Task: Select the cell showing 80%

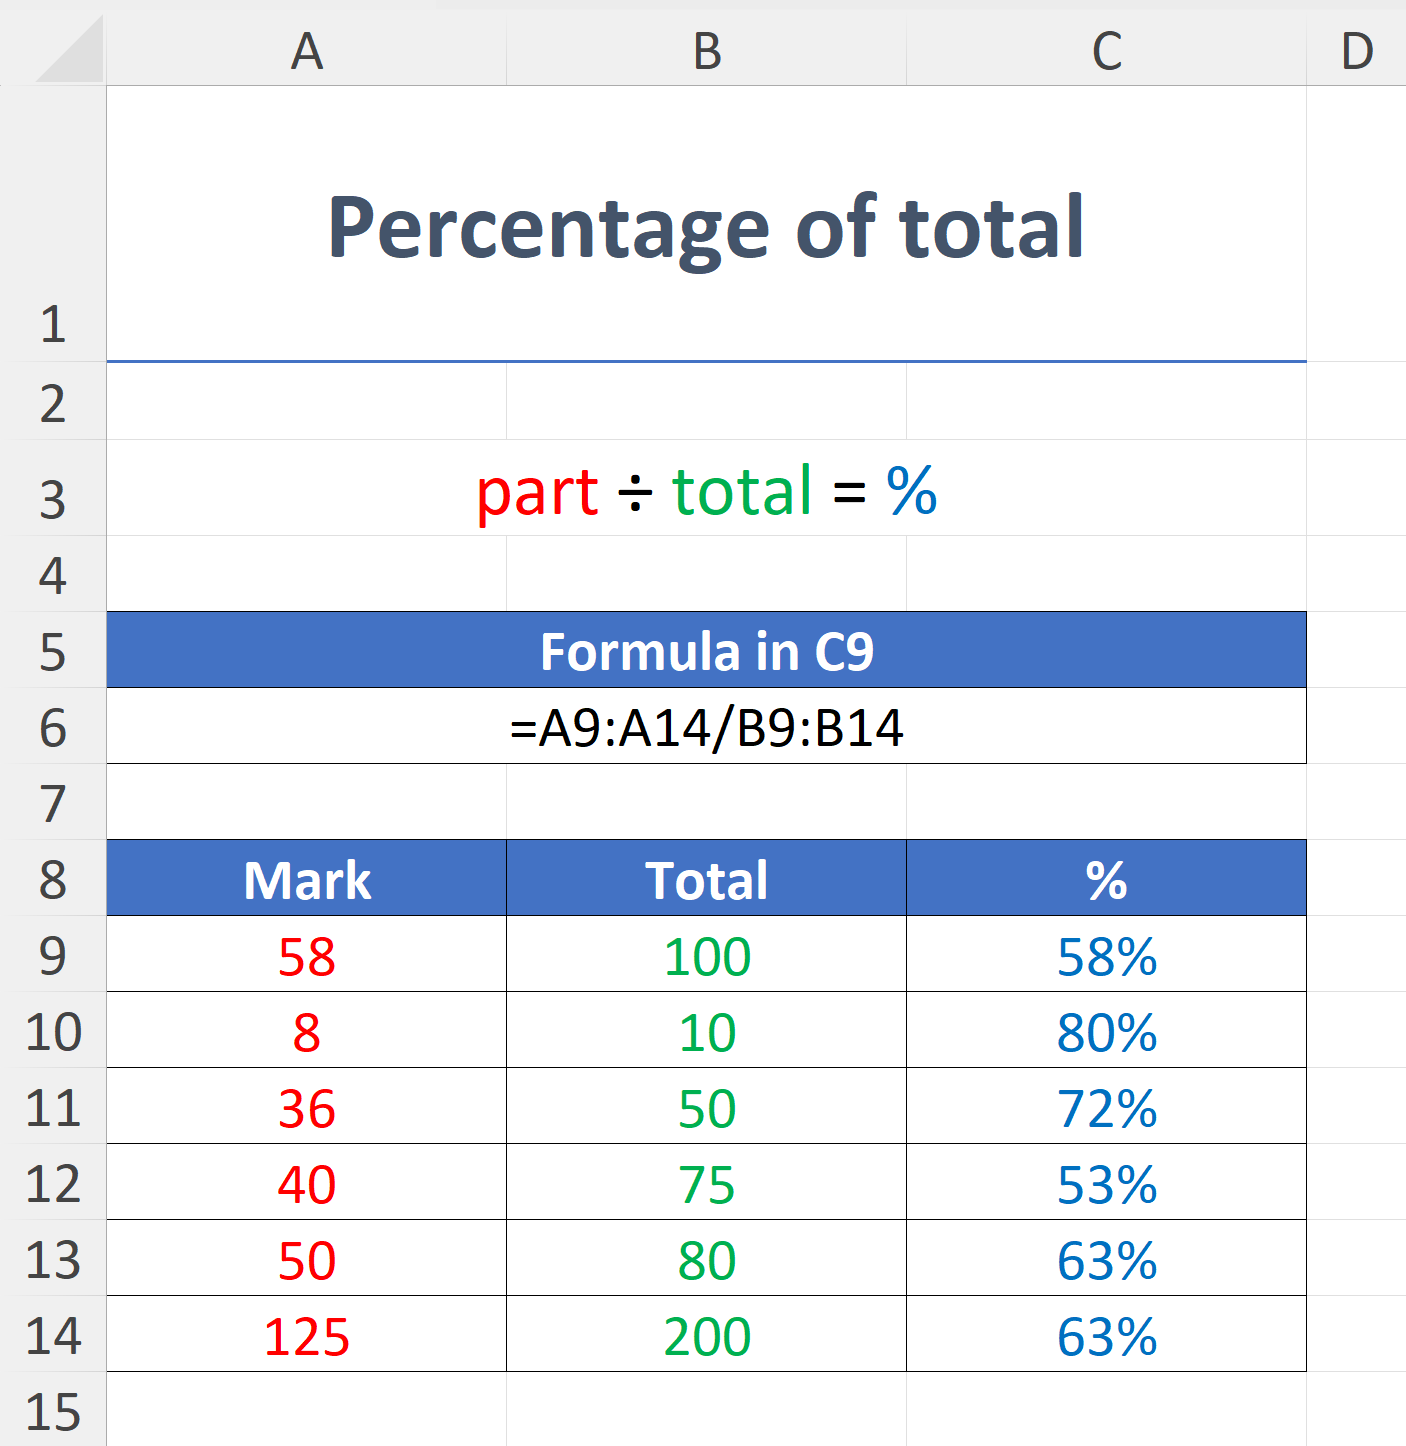Action: [1105, 1032]
